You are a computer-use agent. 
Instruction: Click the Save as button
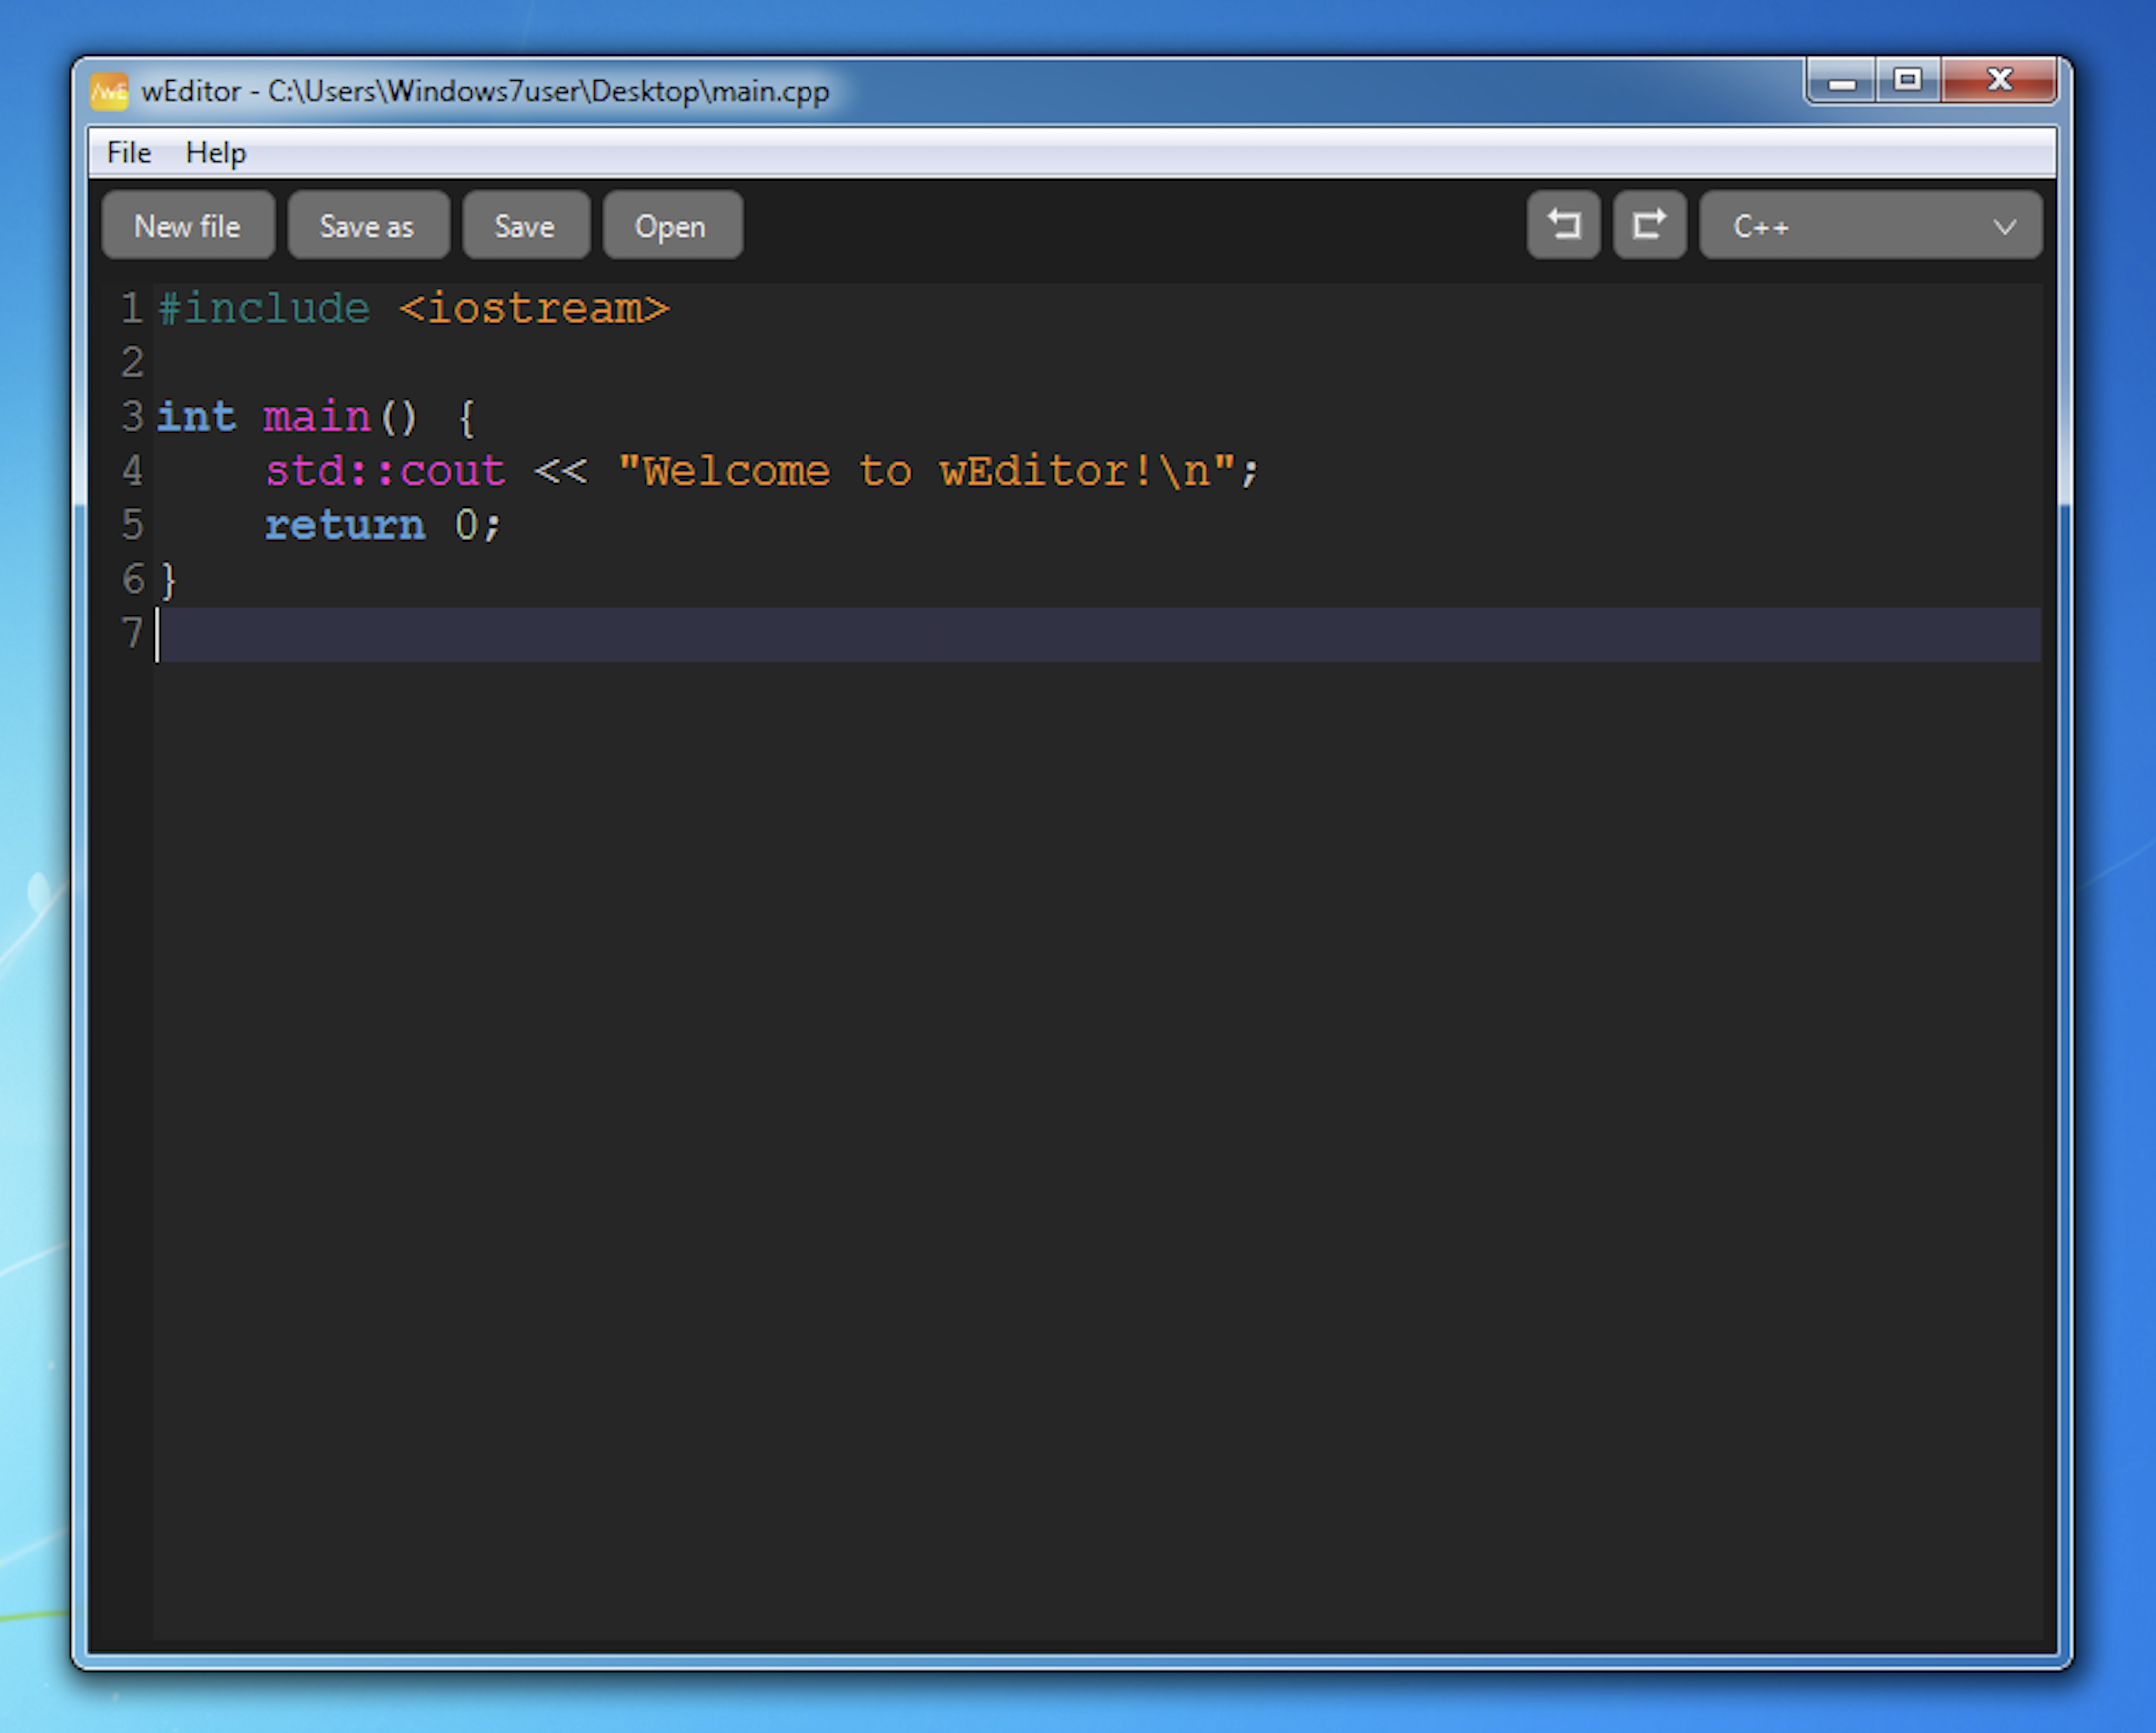coord(368,225)
